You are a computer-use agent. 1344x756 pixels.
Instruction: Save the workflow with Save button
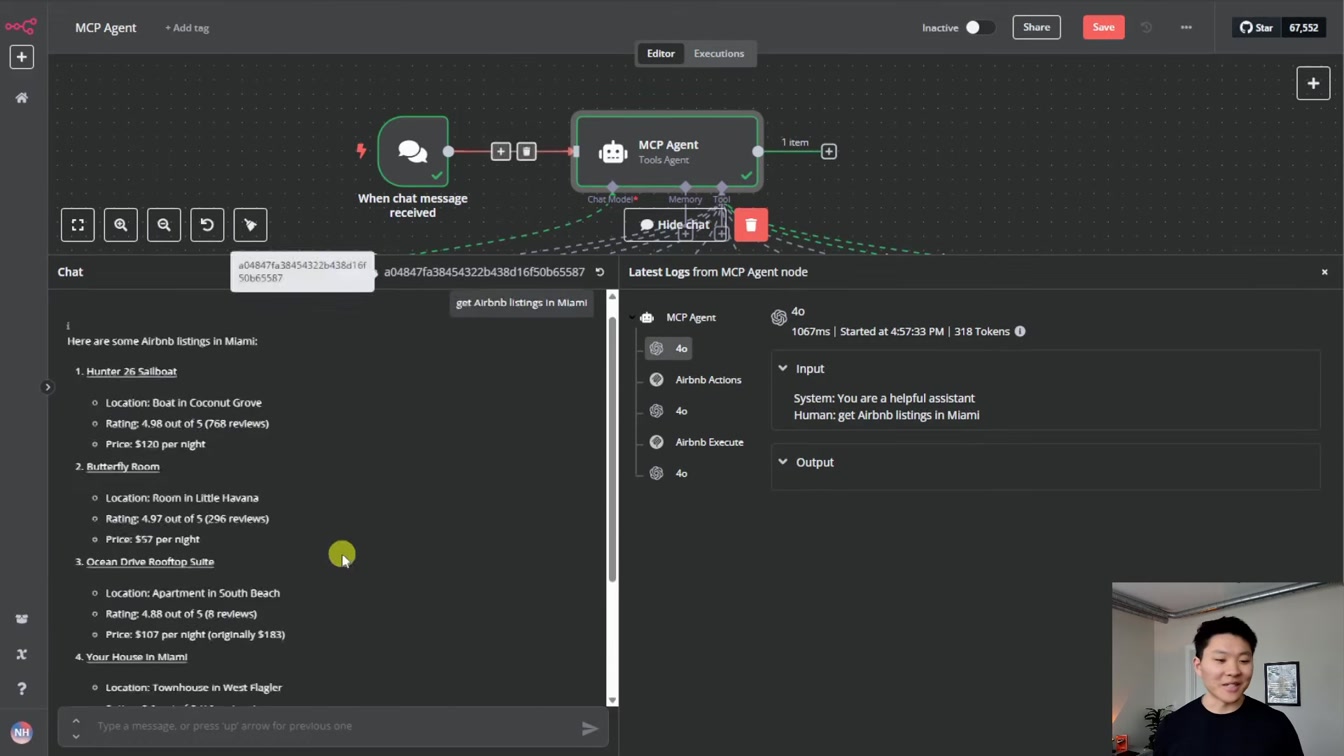click(1103, 27)
